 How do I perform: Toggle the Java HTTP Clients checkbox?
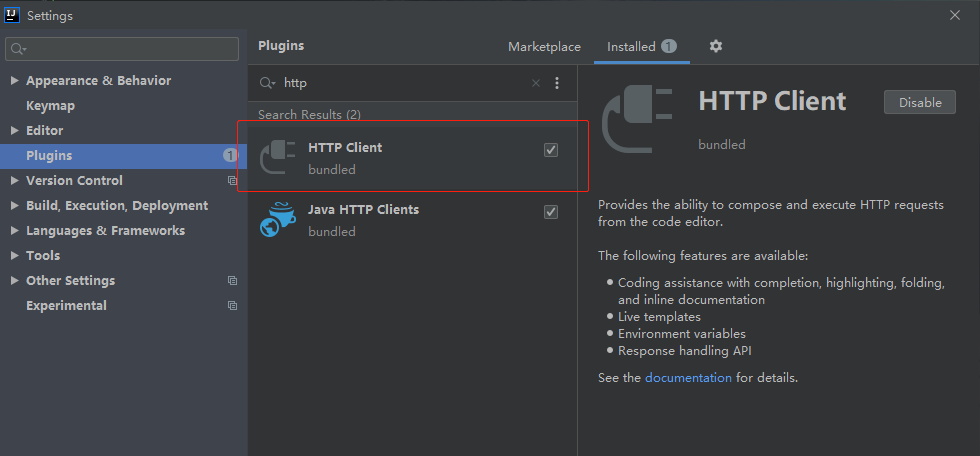(551, 212)
